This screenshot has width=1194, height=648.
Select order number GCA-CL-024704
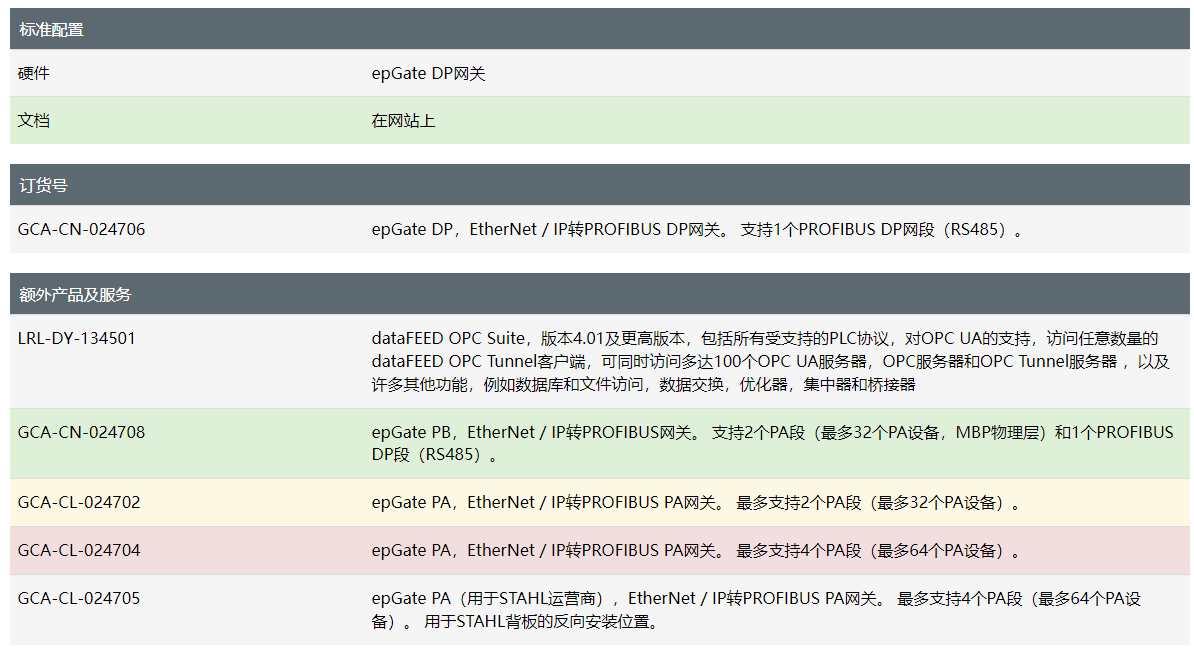(x=79, y=550)
